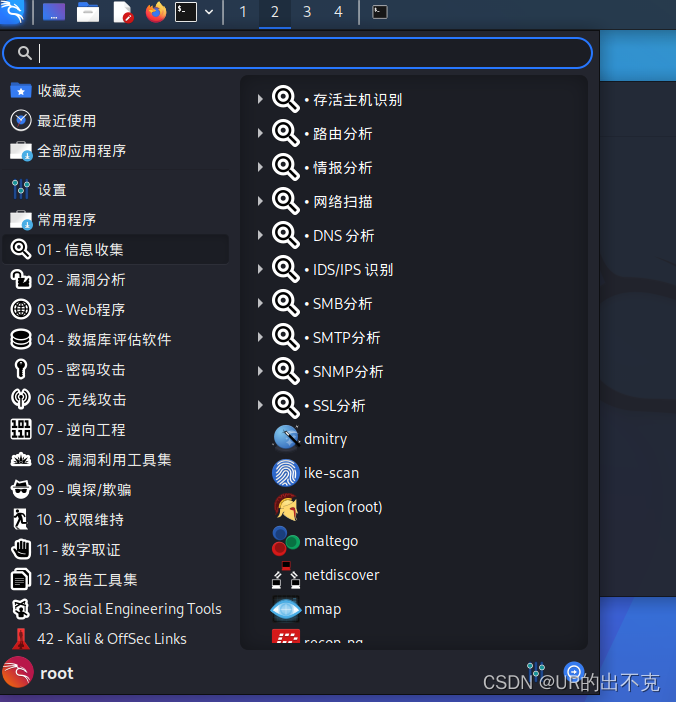Expand 存活主机识别 submenu arrow
Viewport: 676px width, 702px height.
click(260, 99)
